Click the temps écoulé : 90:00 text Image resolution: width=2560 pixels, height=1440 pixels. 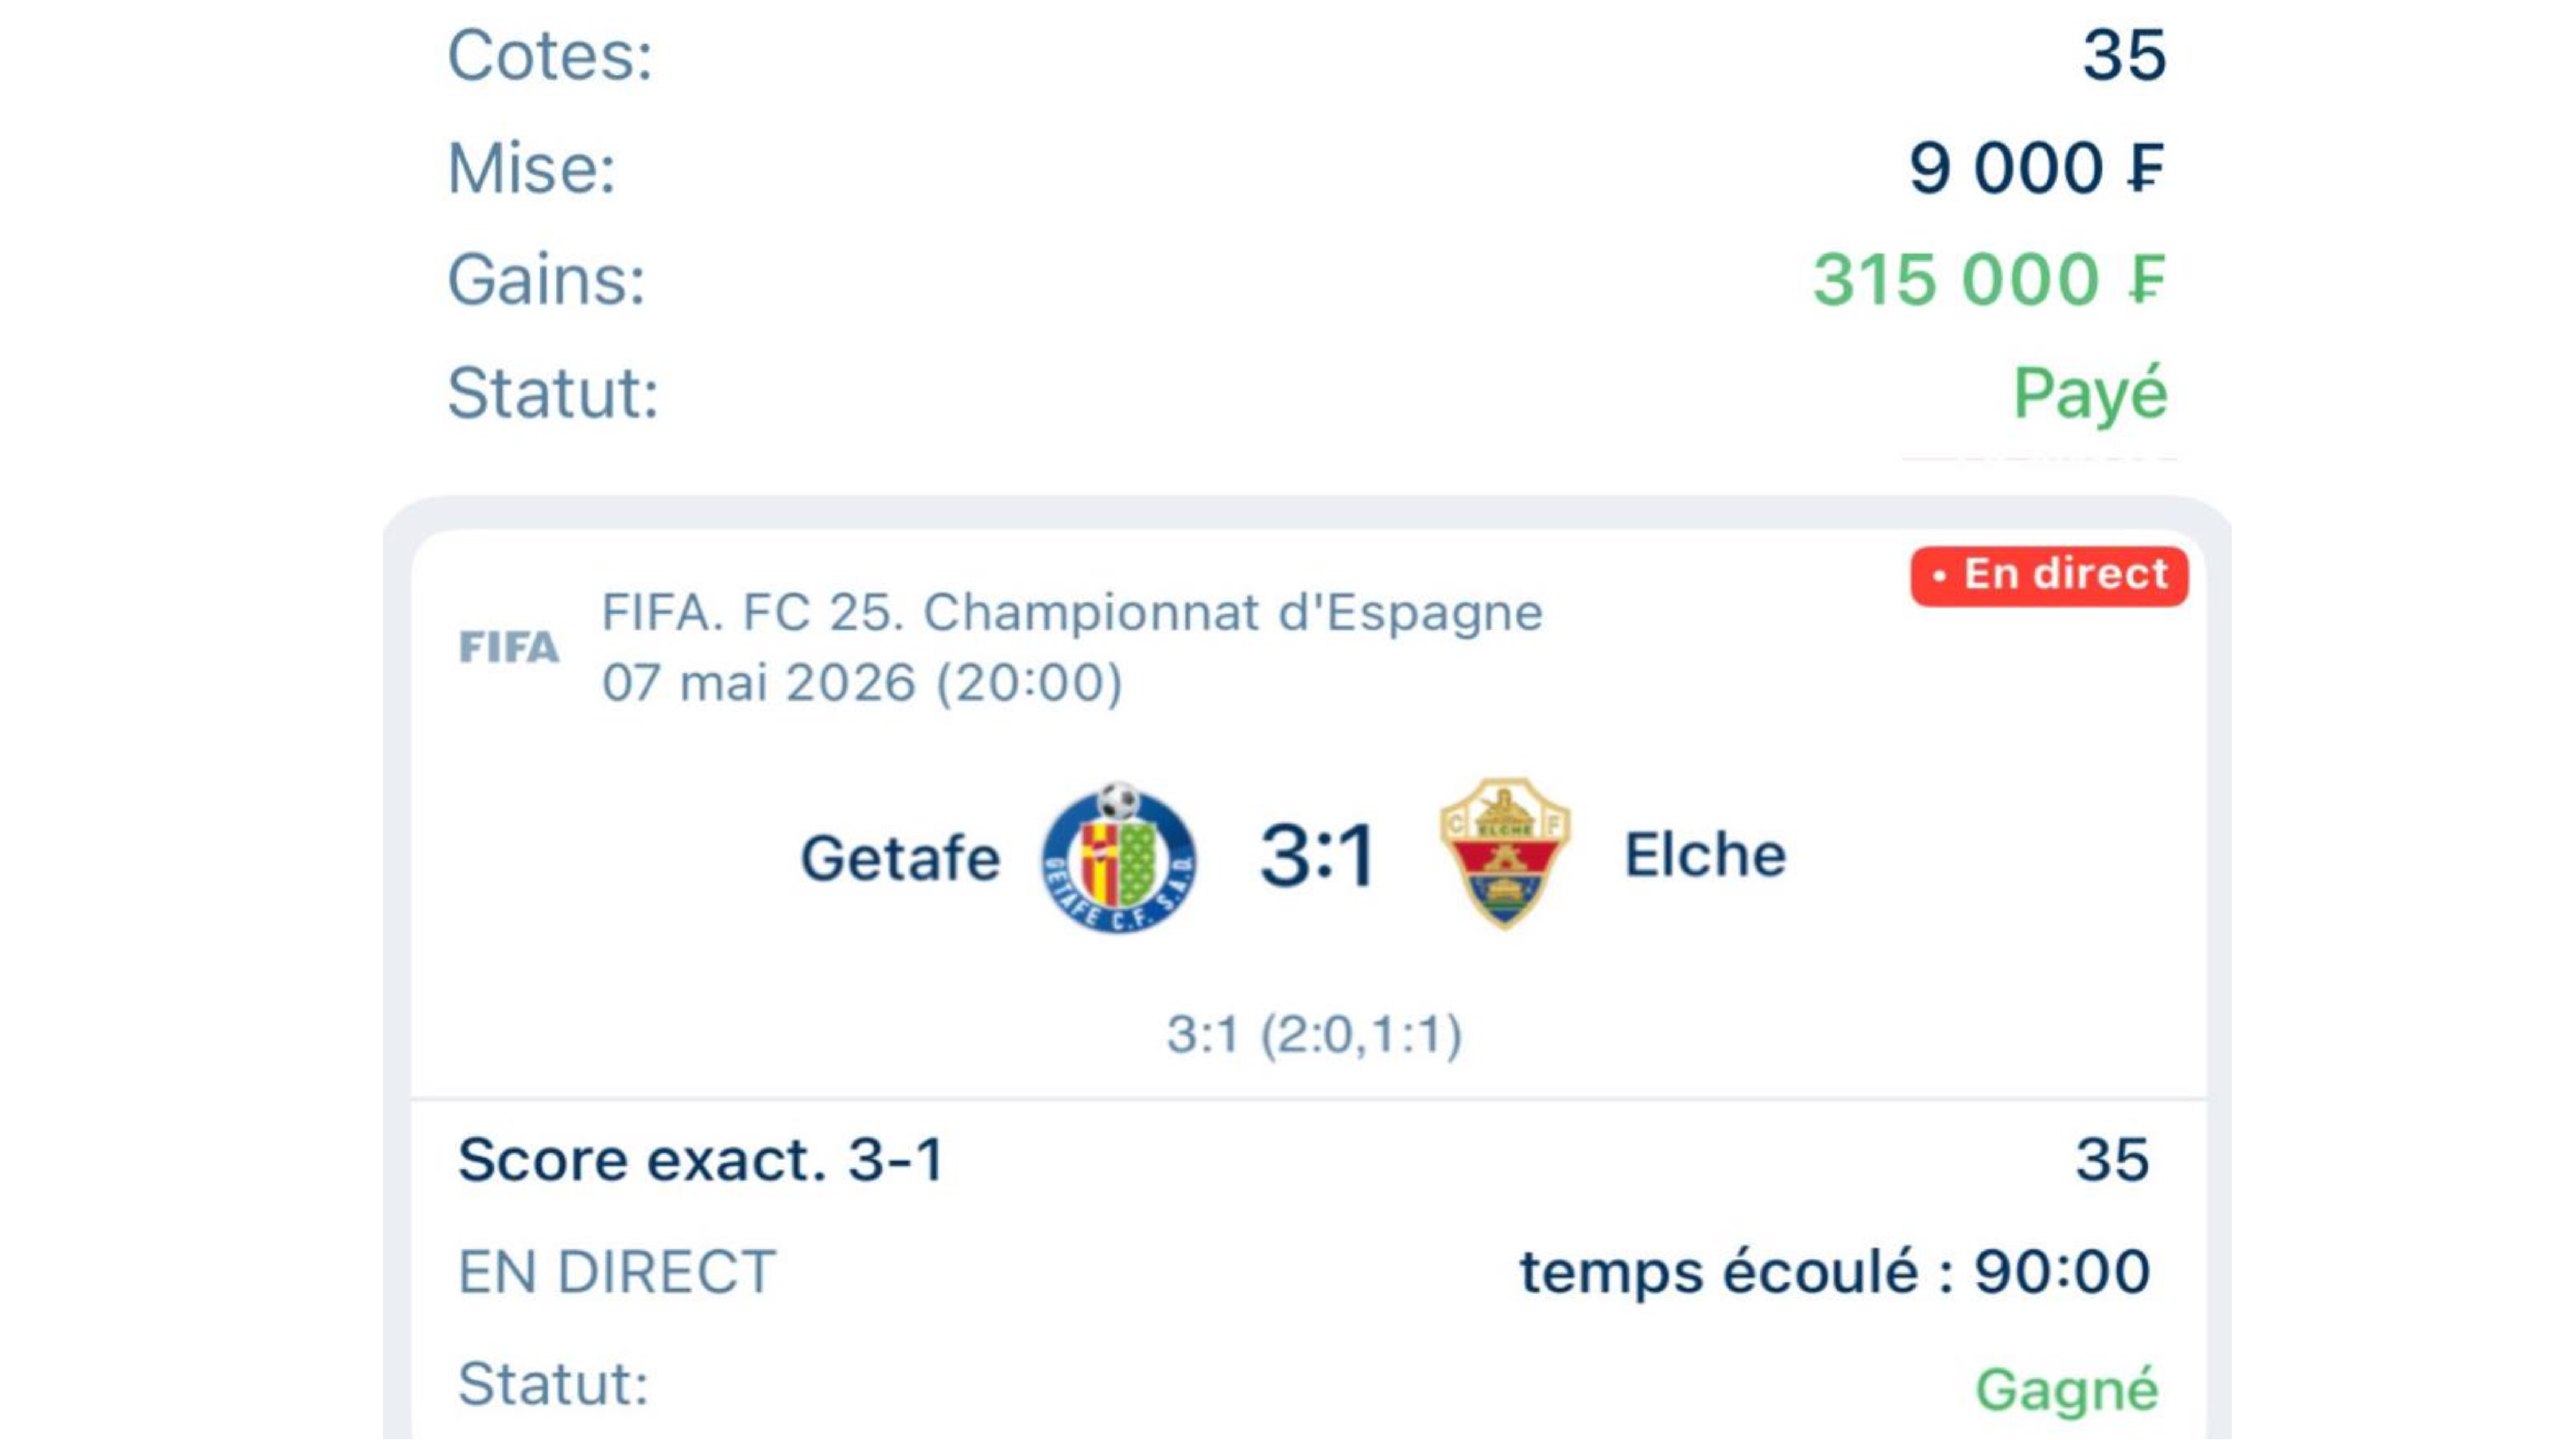pos(1835,1272)
